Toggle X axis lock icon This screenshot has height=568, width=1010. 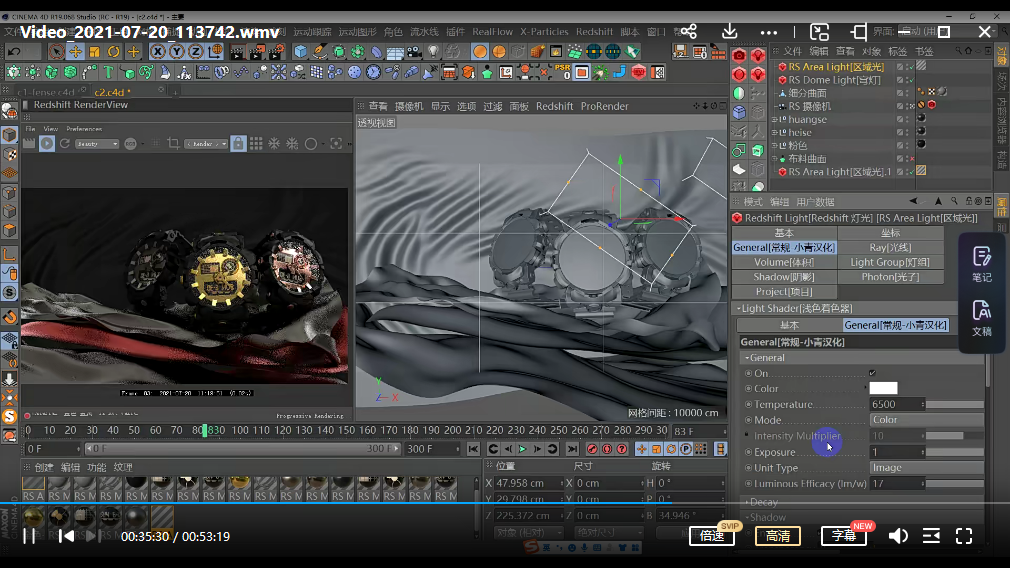158,52
